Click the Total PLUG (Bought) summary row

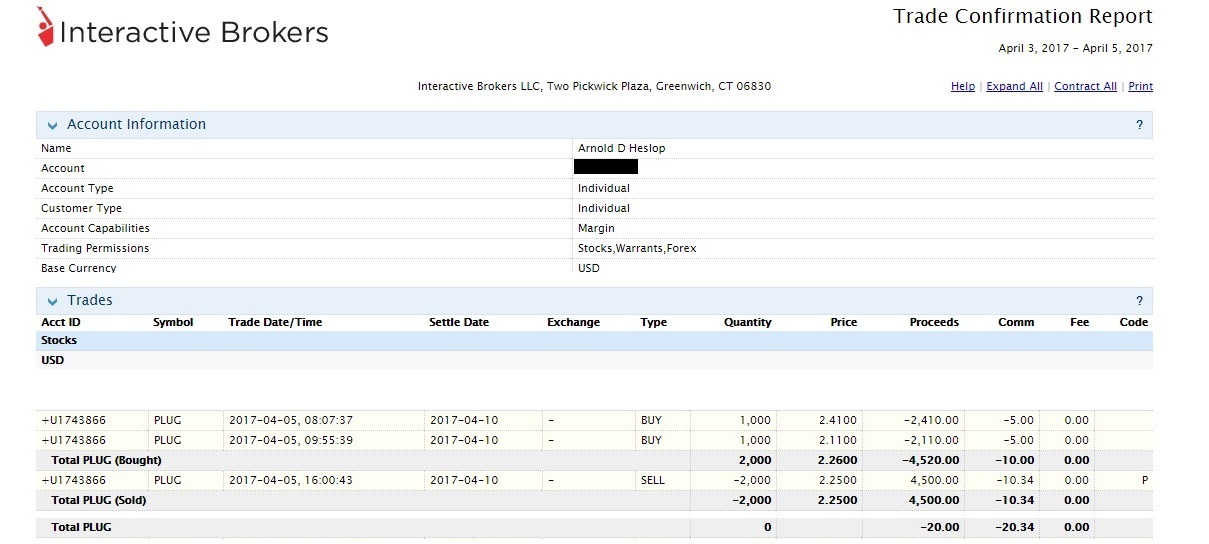pos(106,460)
